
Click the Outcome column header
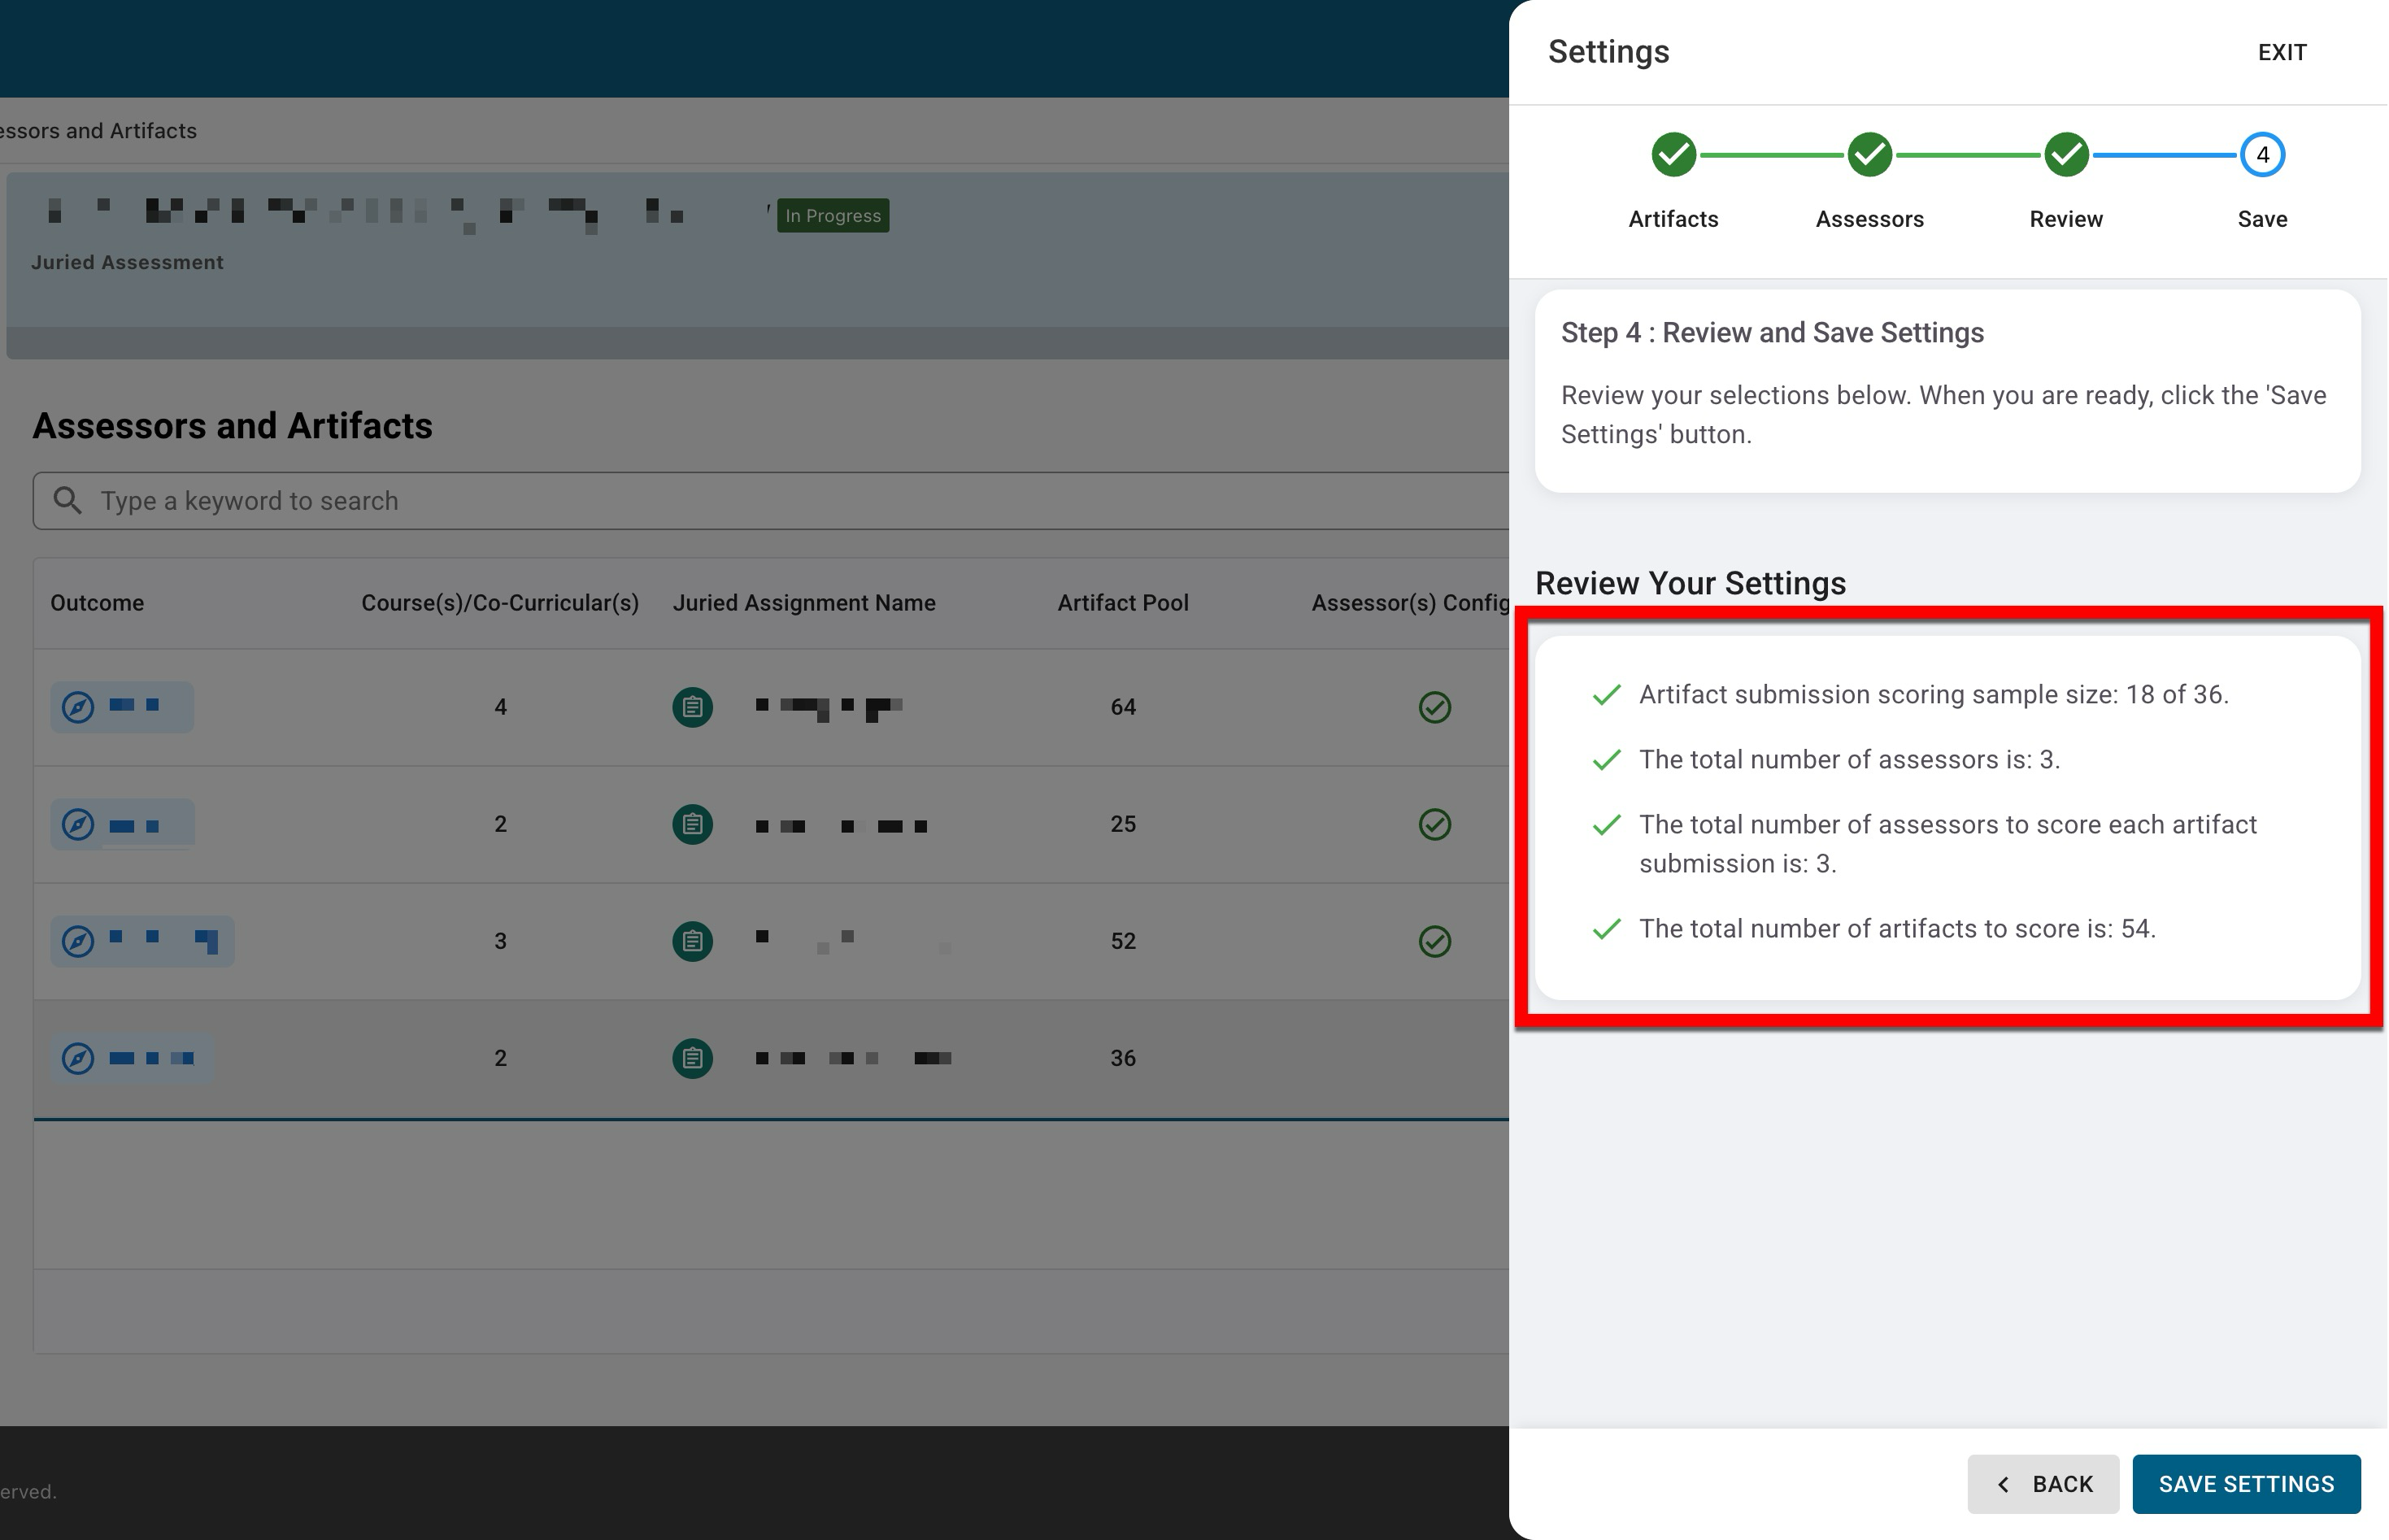pos(97,603)
